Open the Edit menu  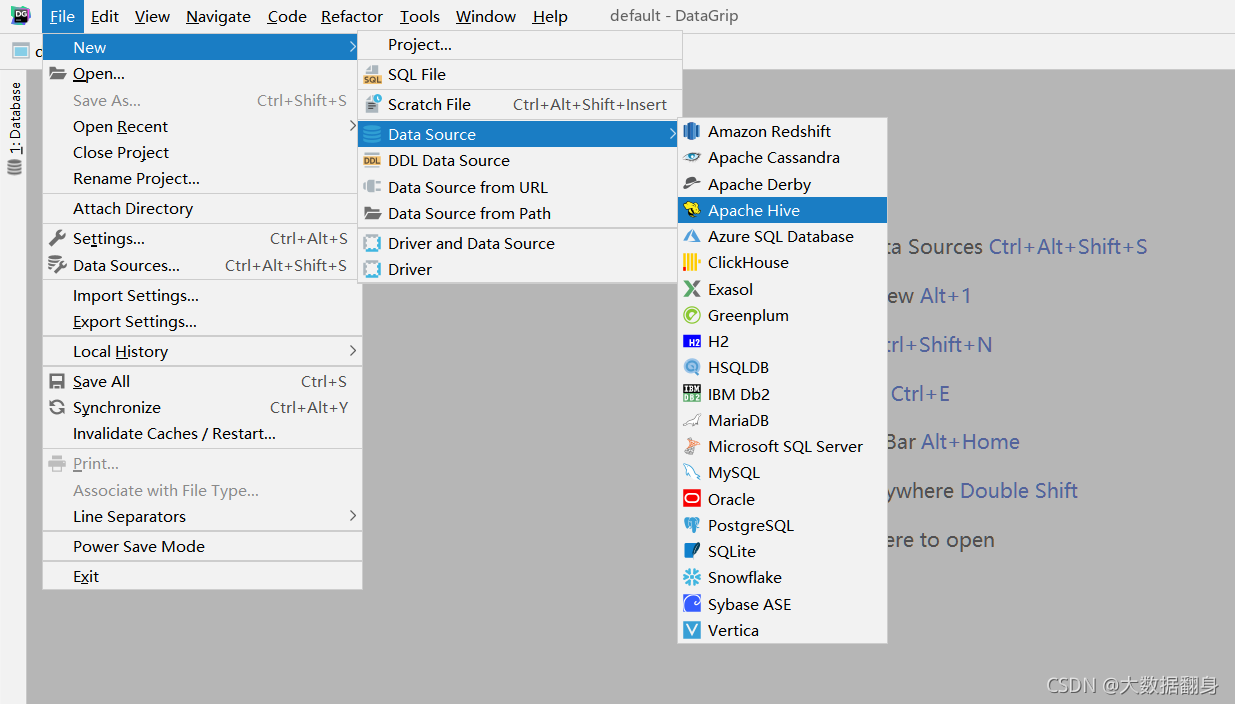click(104, 16)
